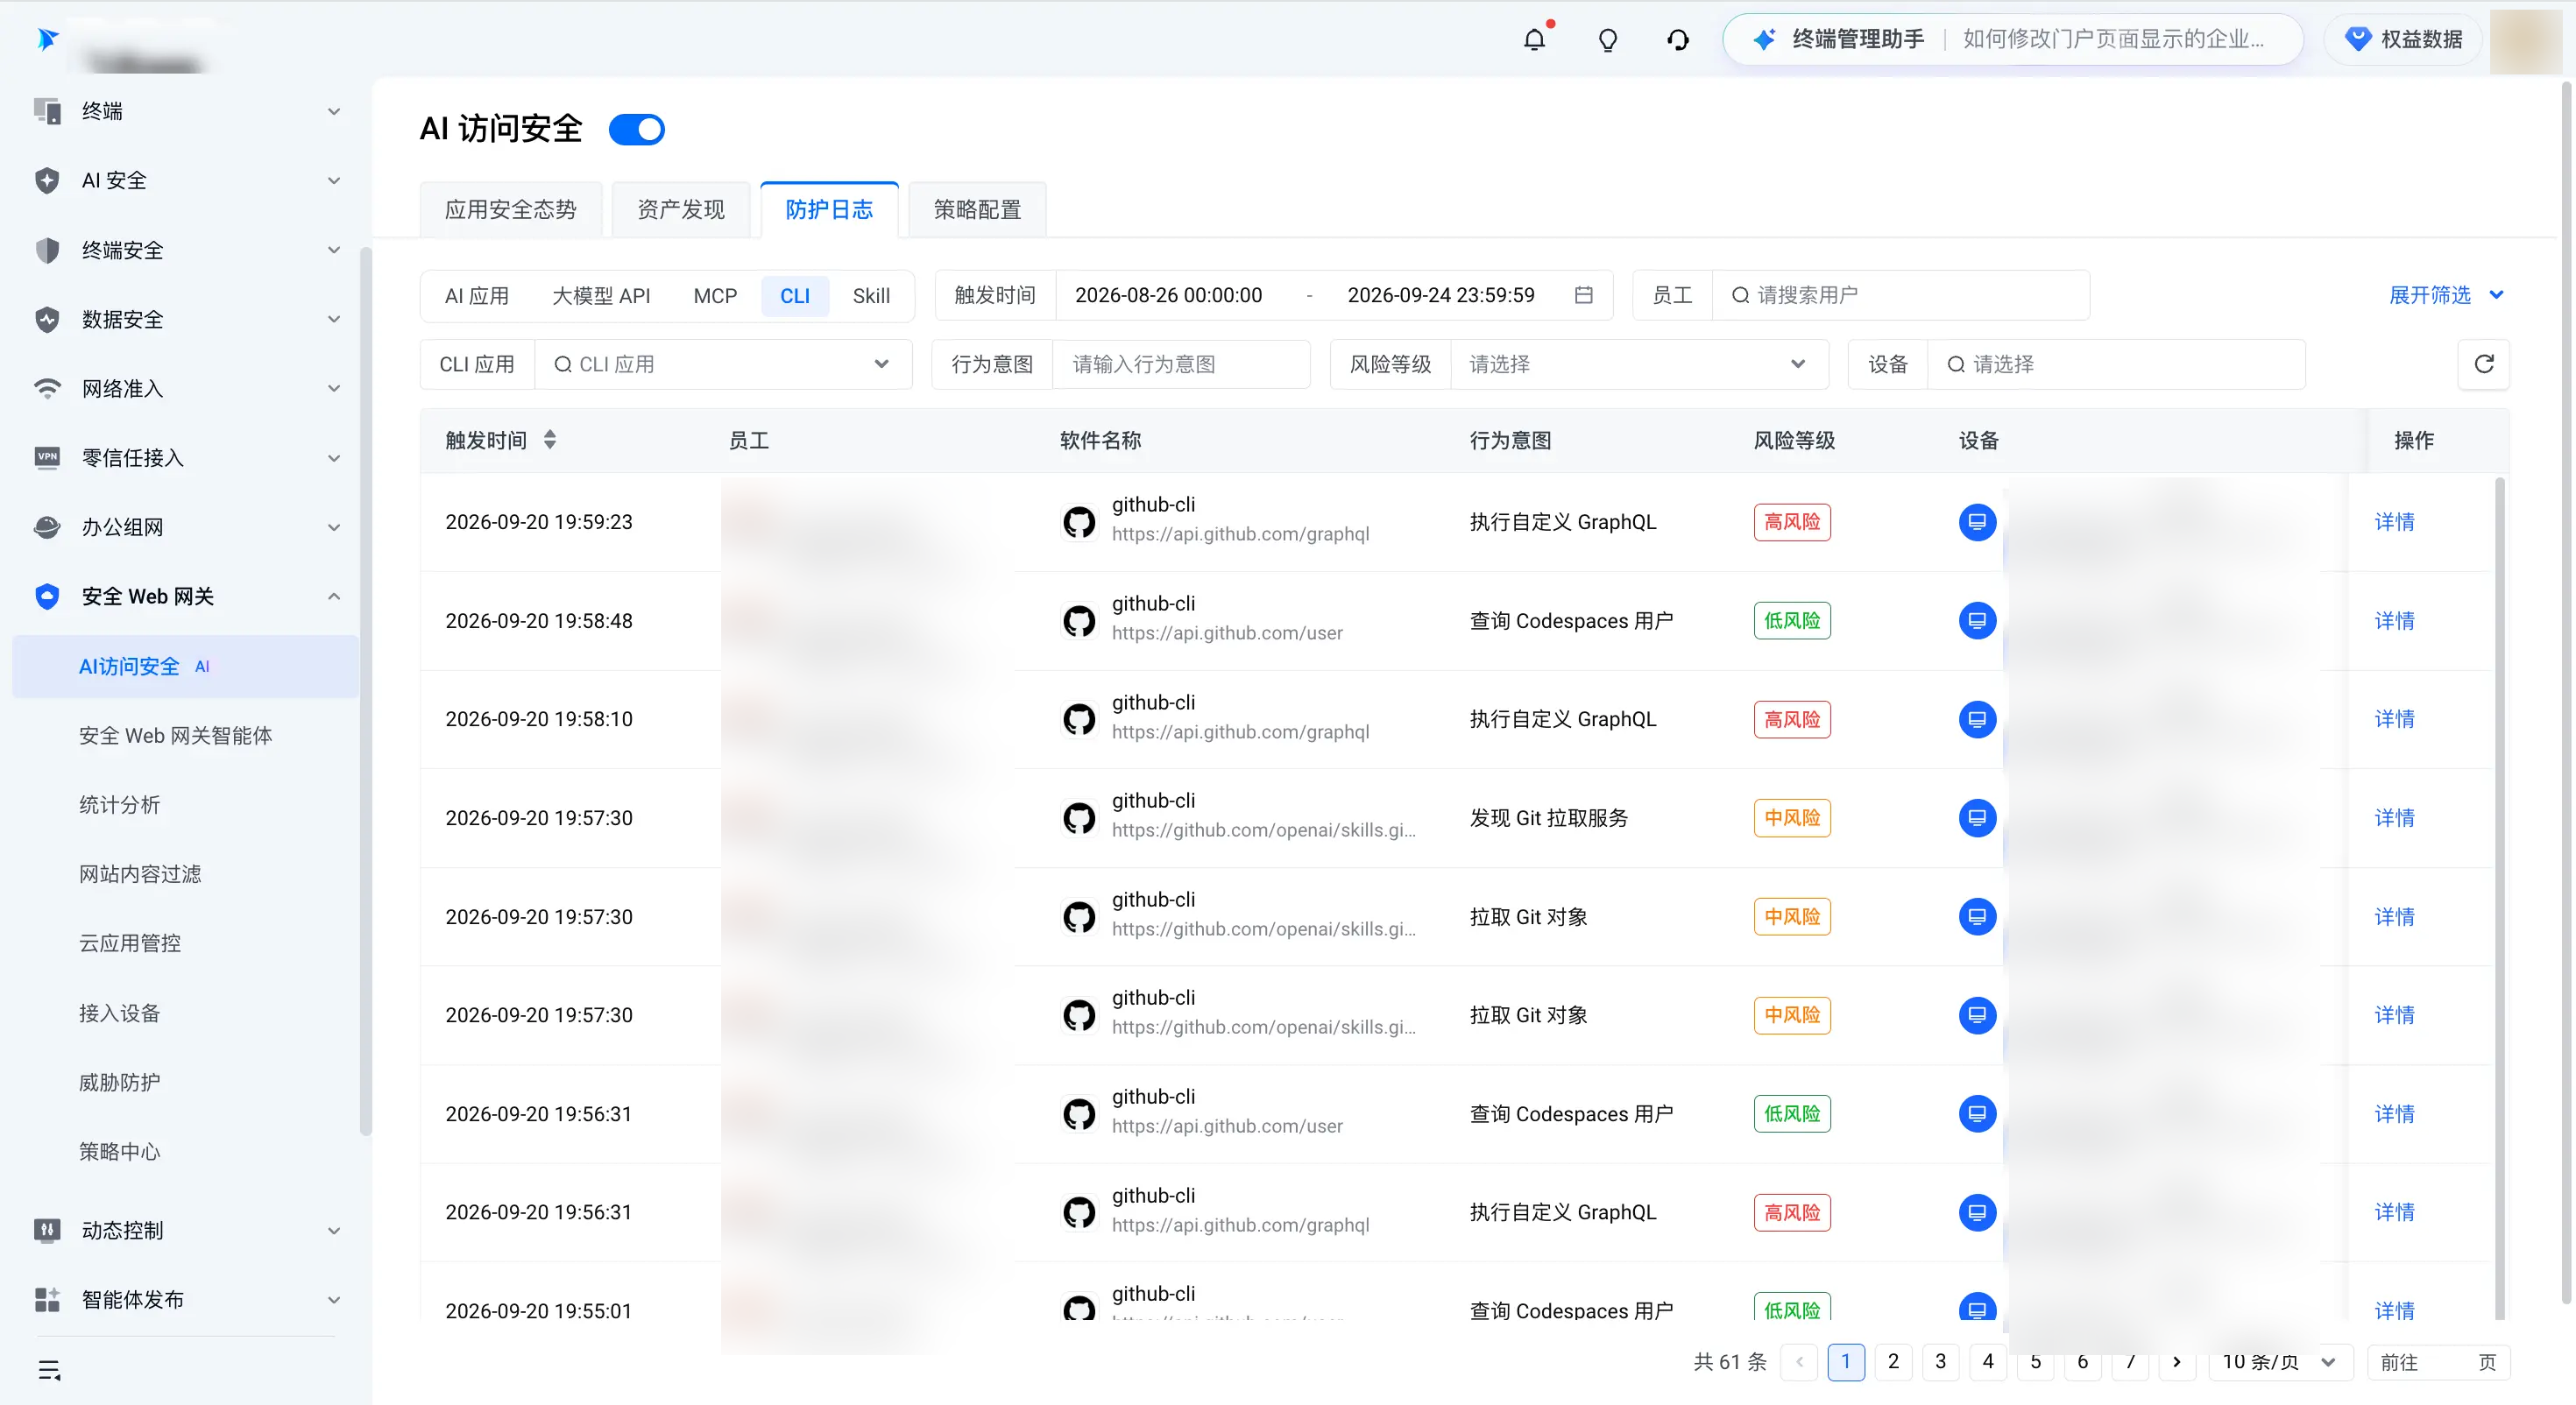Sort by the 触发时间 column arrows
This screenshot has height=1405, width=2576.
[550, 439]
